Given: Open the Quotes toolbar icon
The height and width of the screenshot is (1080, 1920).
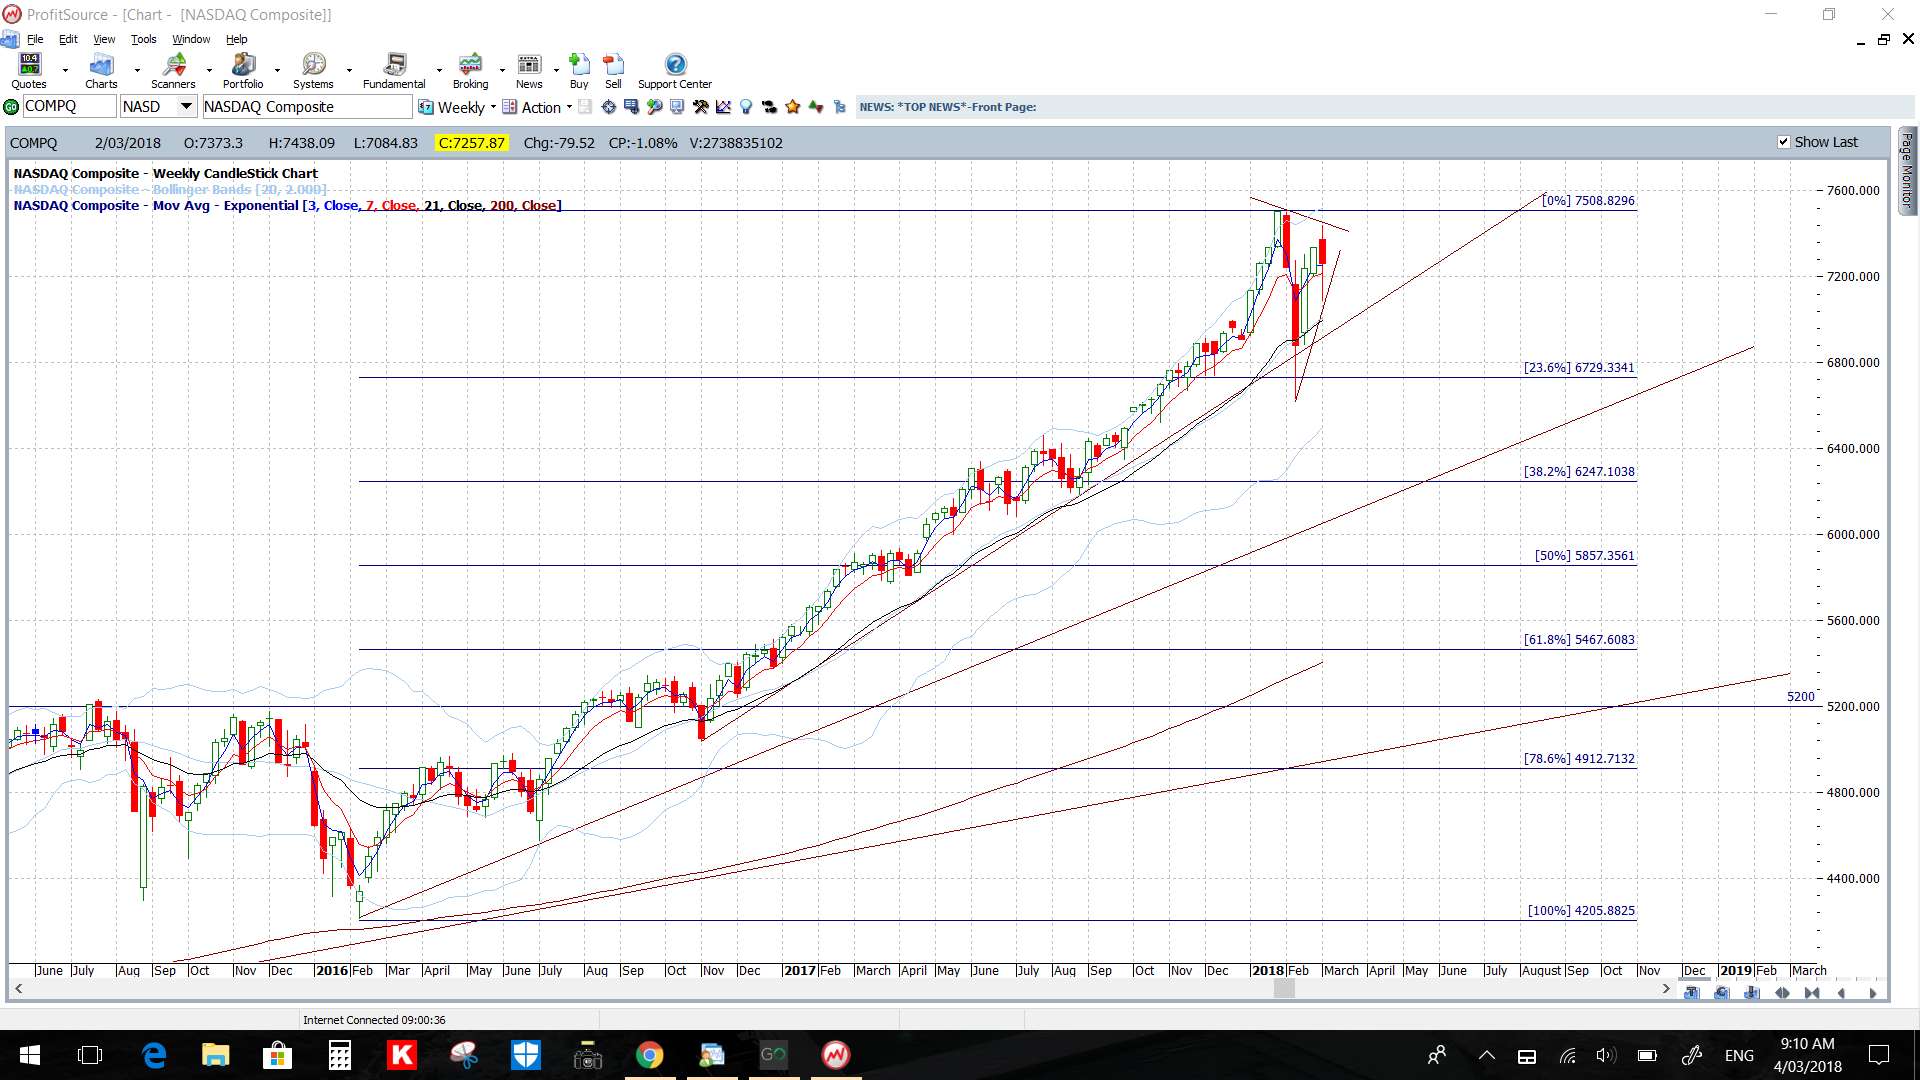Looking at the screenshot, I should pyautogui.click(x=29, y=71).
